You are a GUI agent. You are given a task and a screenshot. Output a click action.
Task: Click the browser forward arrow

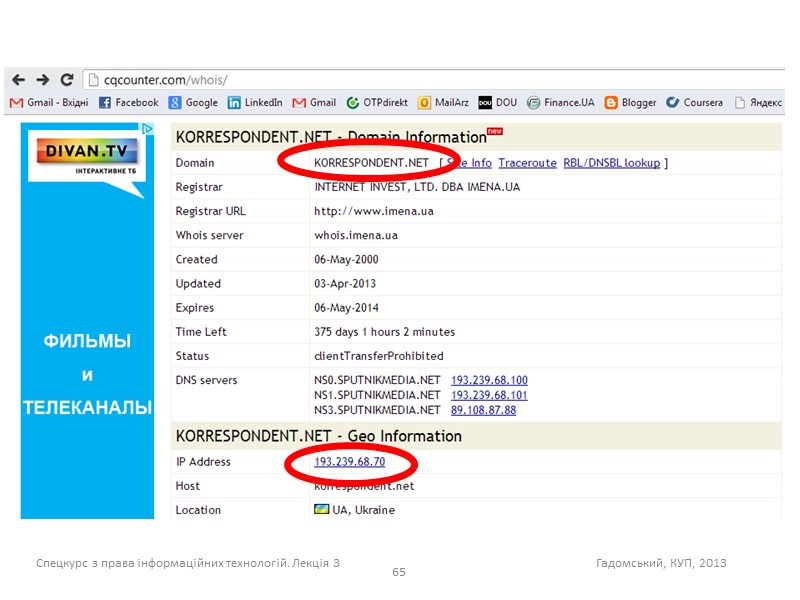43,80
